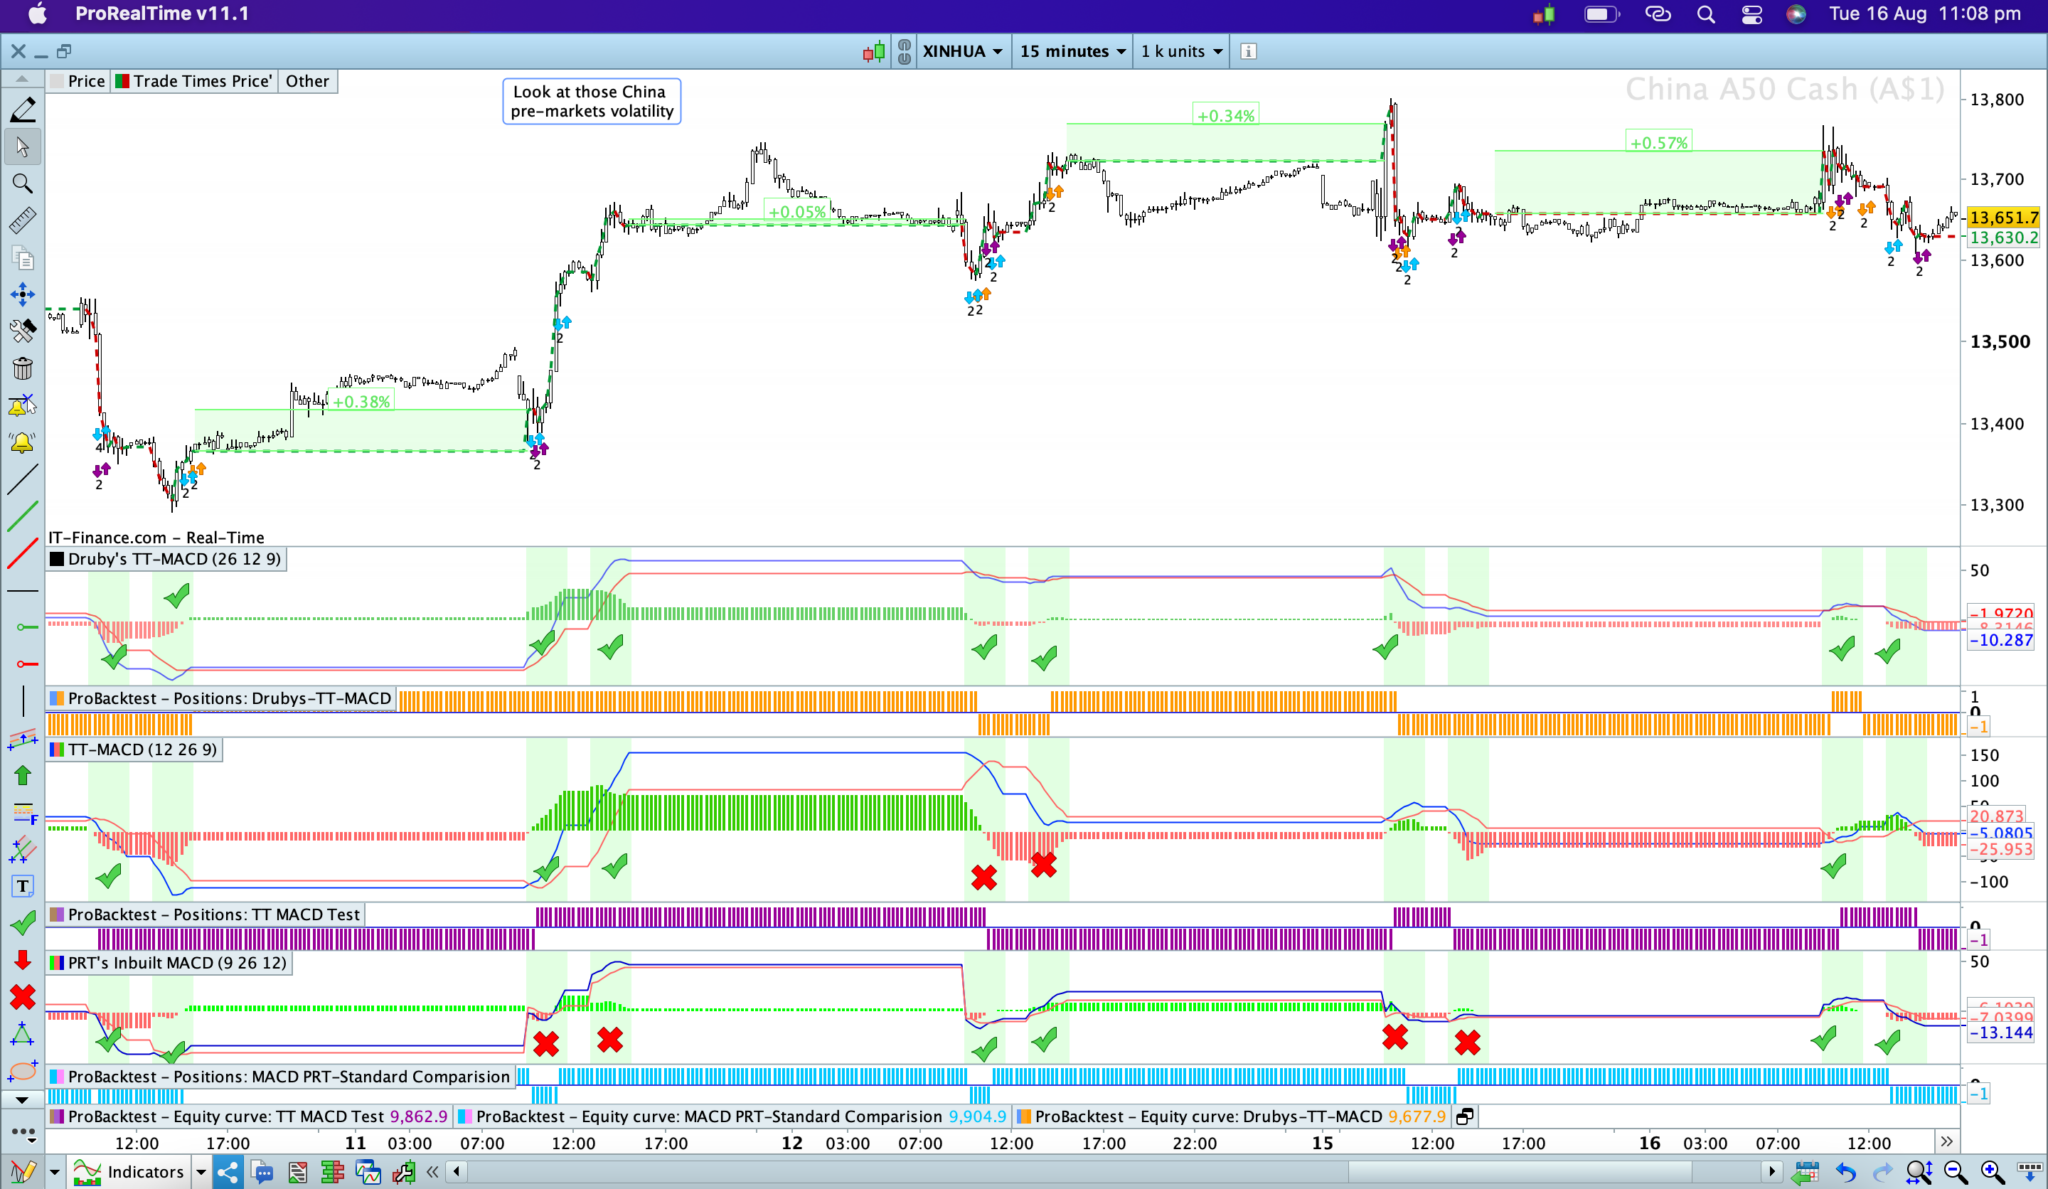This screenshot has width=2048, height=1189.
Task: Open the calendar go-to-date icon
Action: pyautogui.click(x=1806, y=1172)
